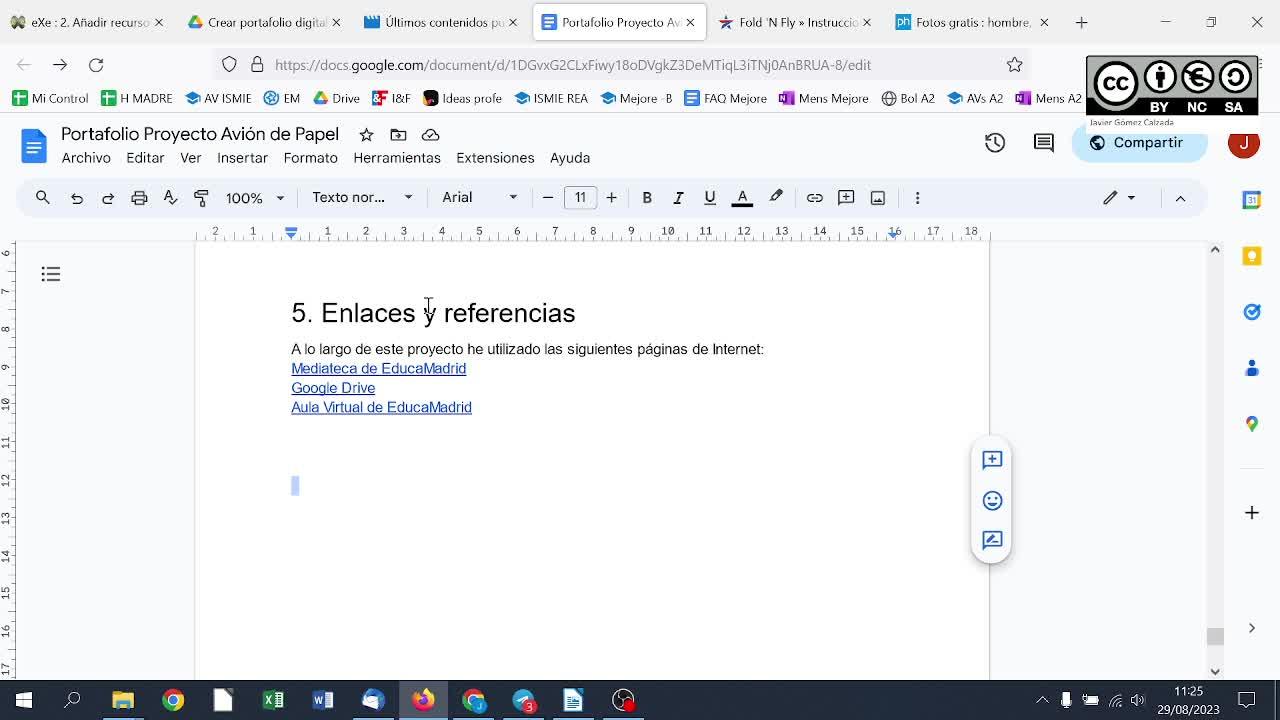Click the insert link icon

point(814,198)
